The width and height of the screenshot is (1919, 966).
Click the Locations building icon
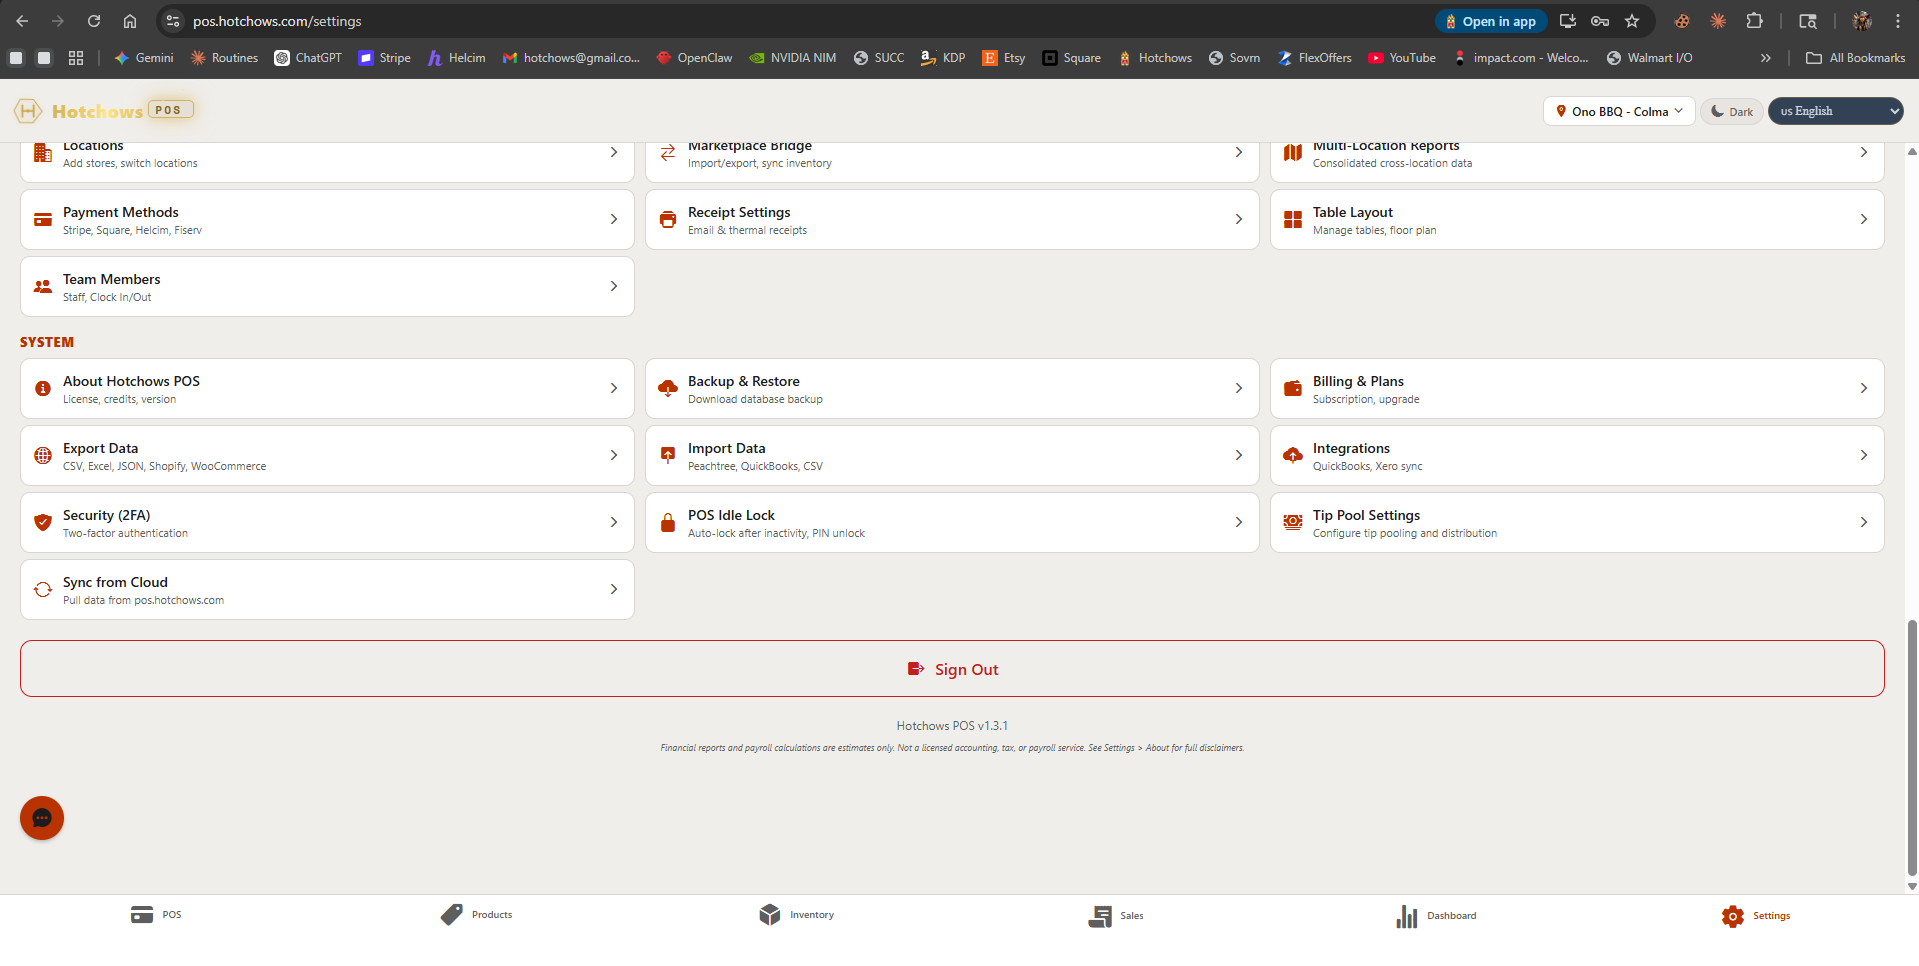click(43, 153)
